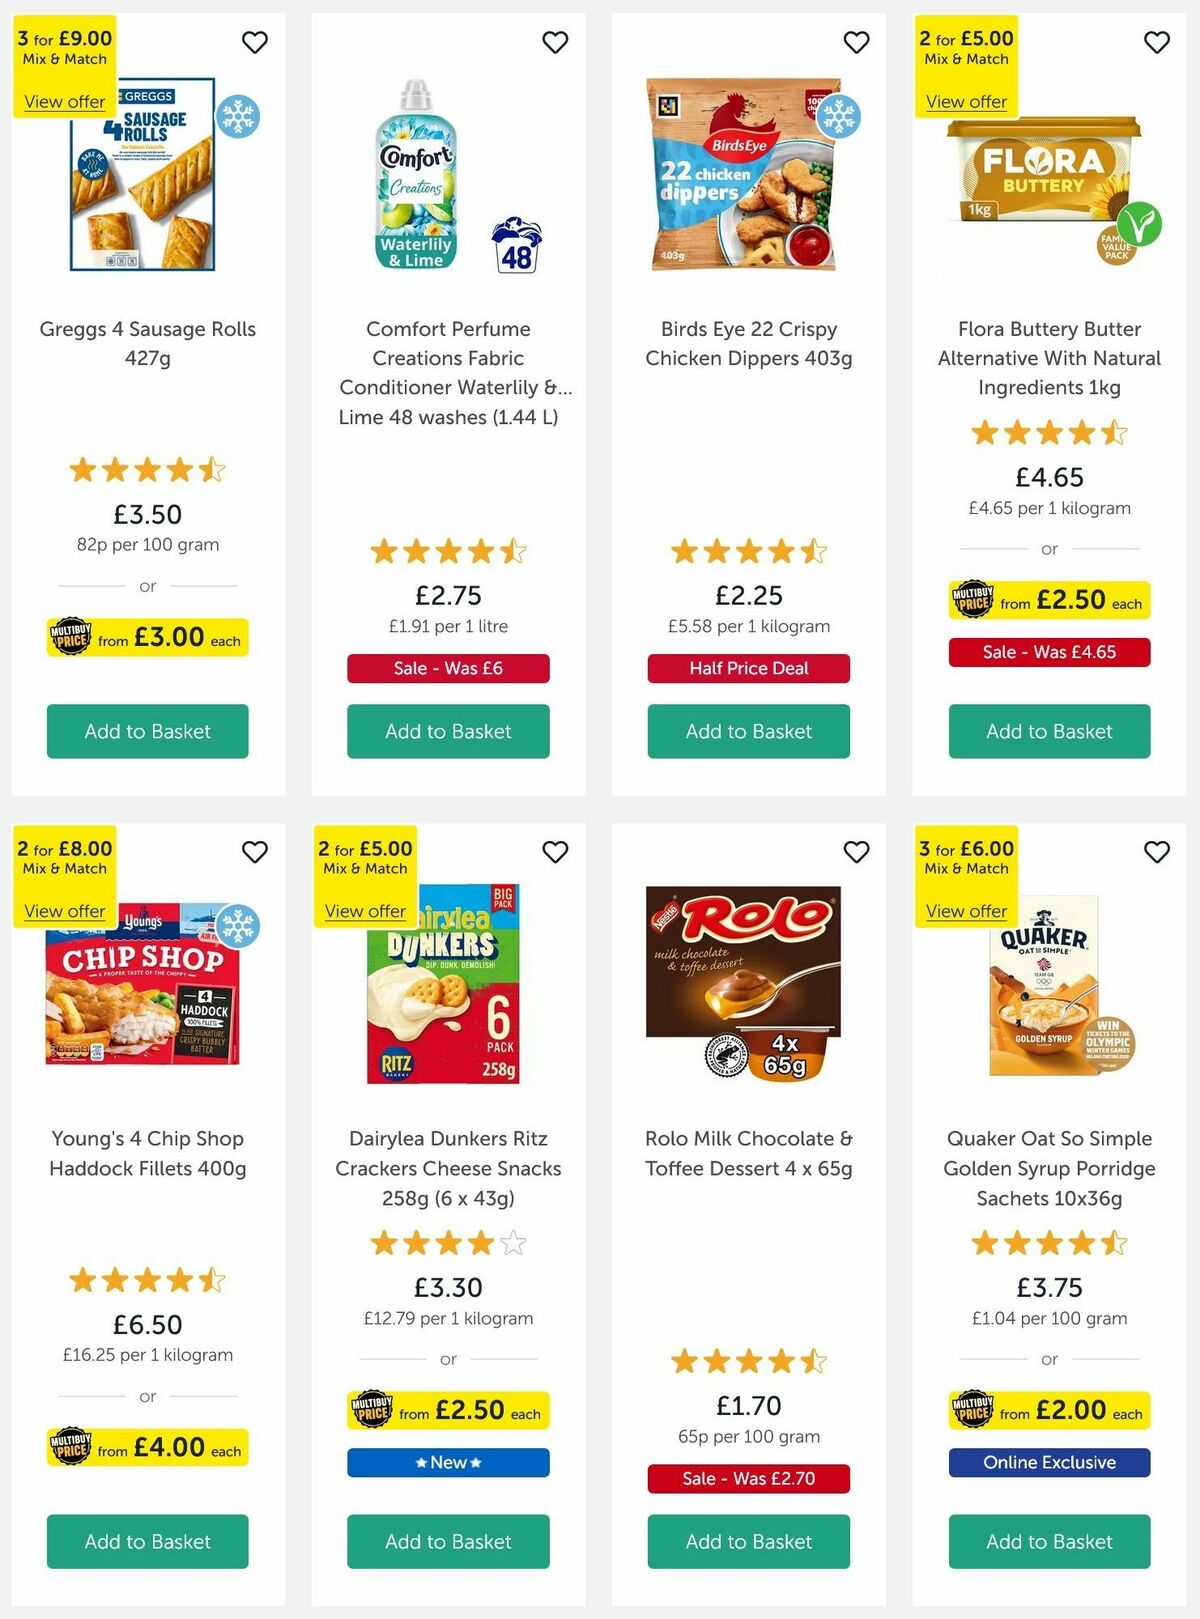Image resolution: width=1200 pixels, height=1619 pixels.
Task: Add Dairylea Dunkers to basket
Action: (447, 1541)
